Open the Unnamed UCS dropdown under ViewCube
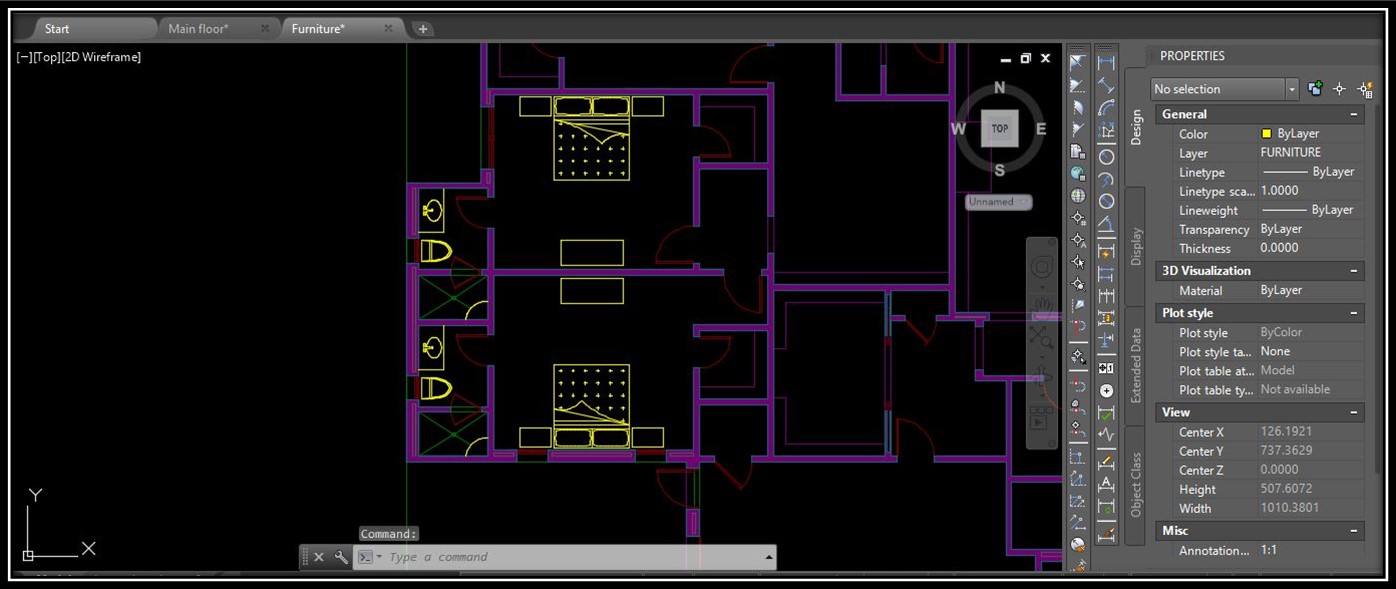Screen dimensions: 1396x589 pyautogui.click(x=998, y=202)
